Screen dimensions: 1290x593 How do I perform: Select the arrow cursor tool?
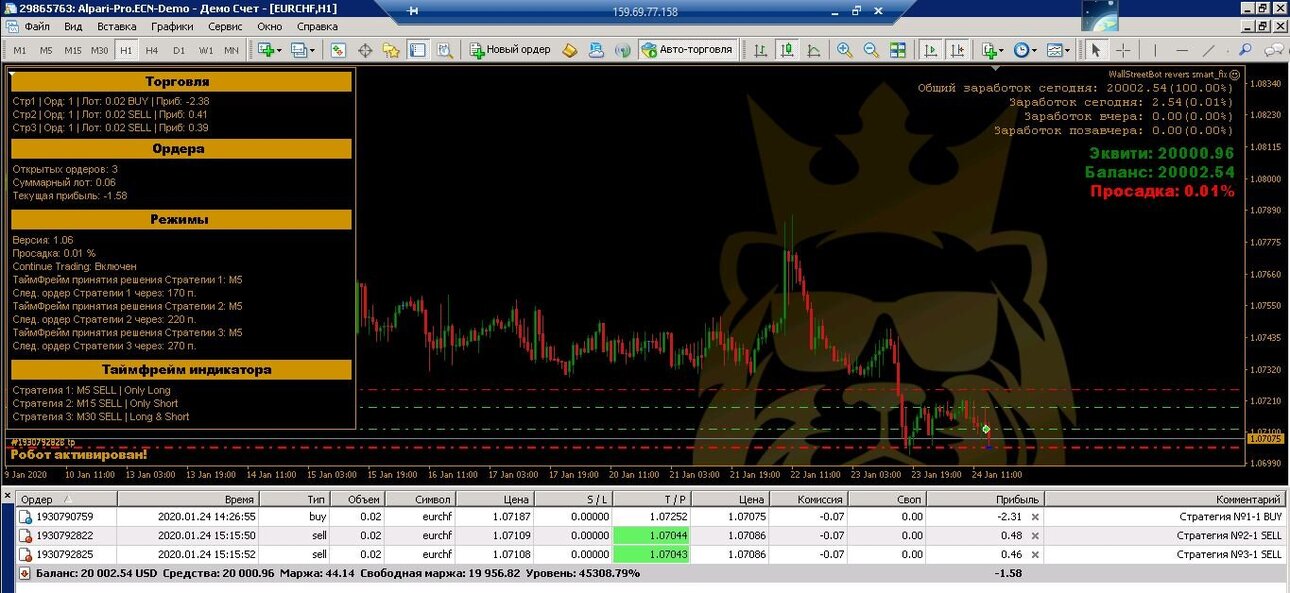pyautogui.click(x=1096, y=50)
